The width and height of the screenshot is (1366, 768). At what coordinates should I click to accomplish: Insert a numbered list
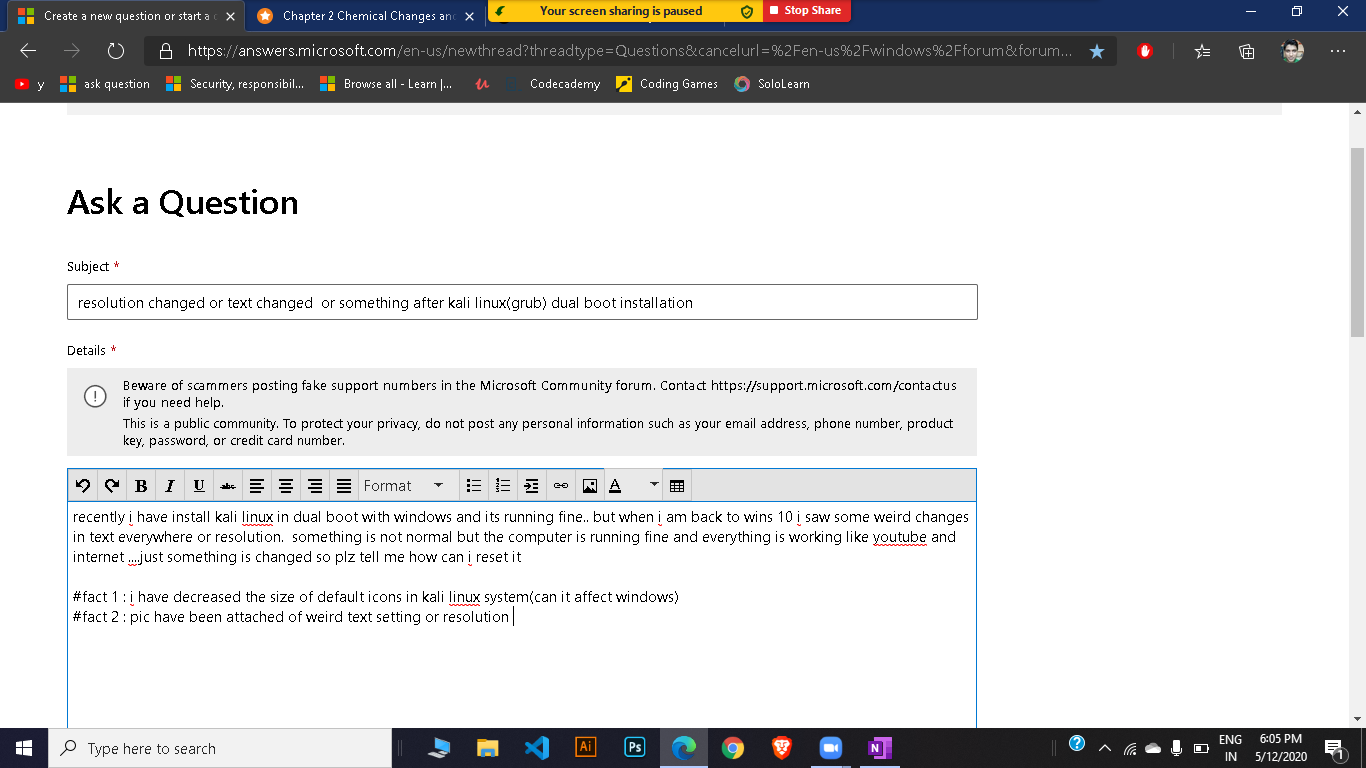504,486
